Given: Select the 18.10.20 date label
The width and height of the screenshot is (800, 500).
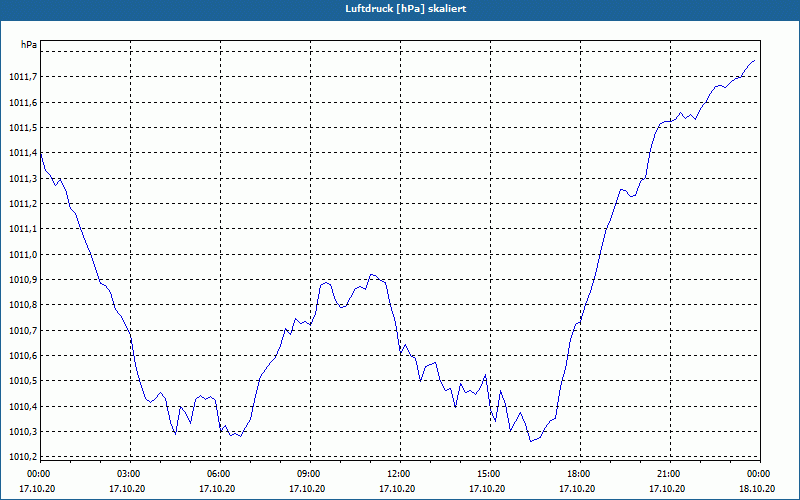Looking at the screenshot, I should pyautogui.click(x=758, y=489).
